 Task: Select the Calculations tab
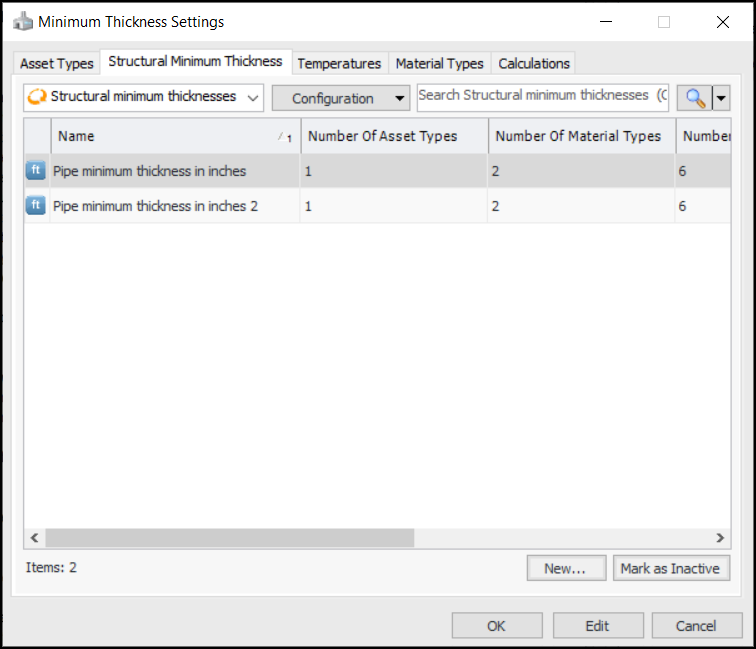pyautogui.click(x=534, y=63)
